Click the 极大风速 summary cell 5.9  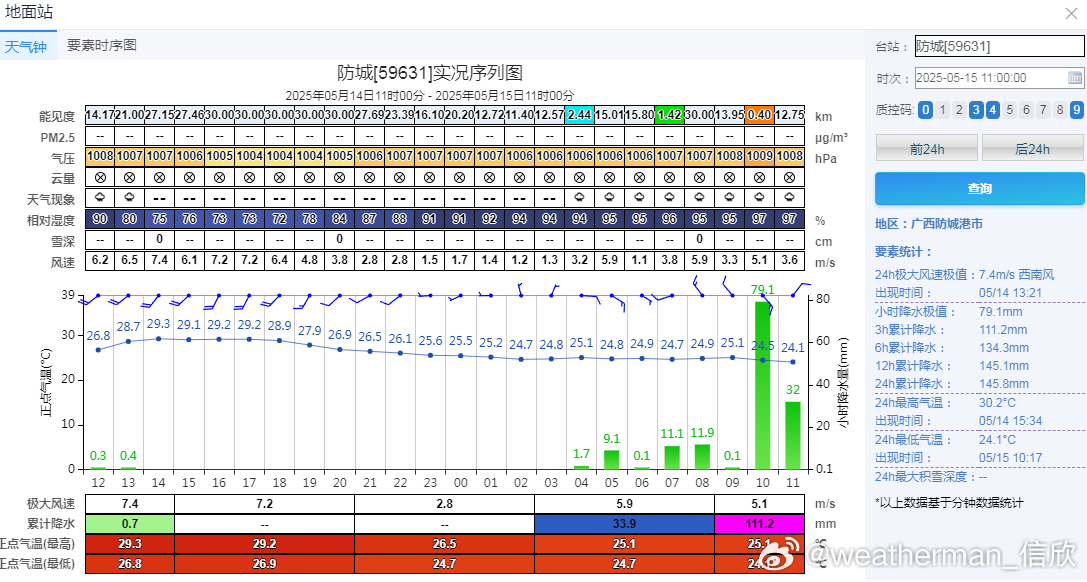[625, 504]
